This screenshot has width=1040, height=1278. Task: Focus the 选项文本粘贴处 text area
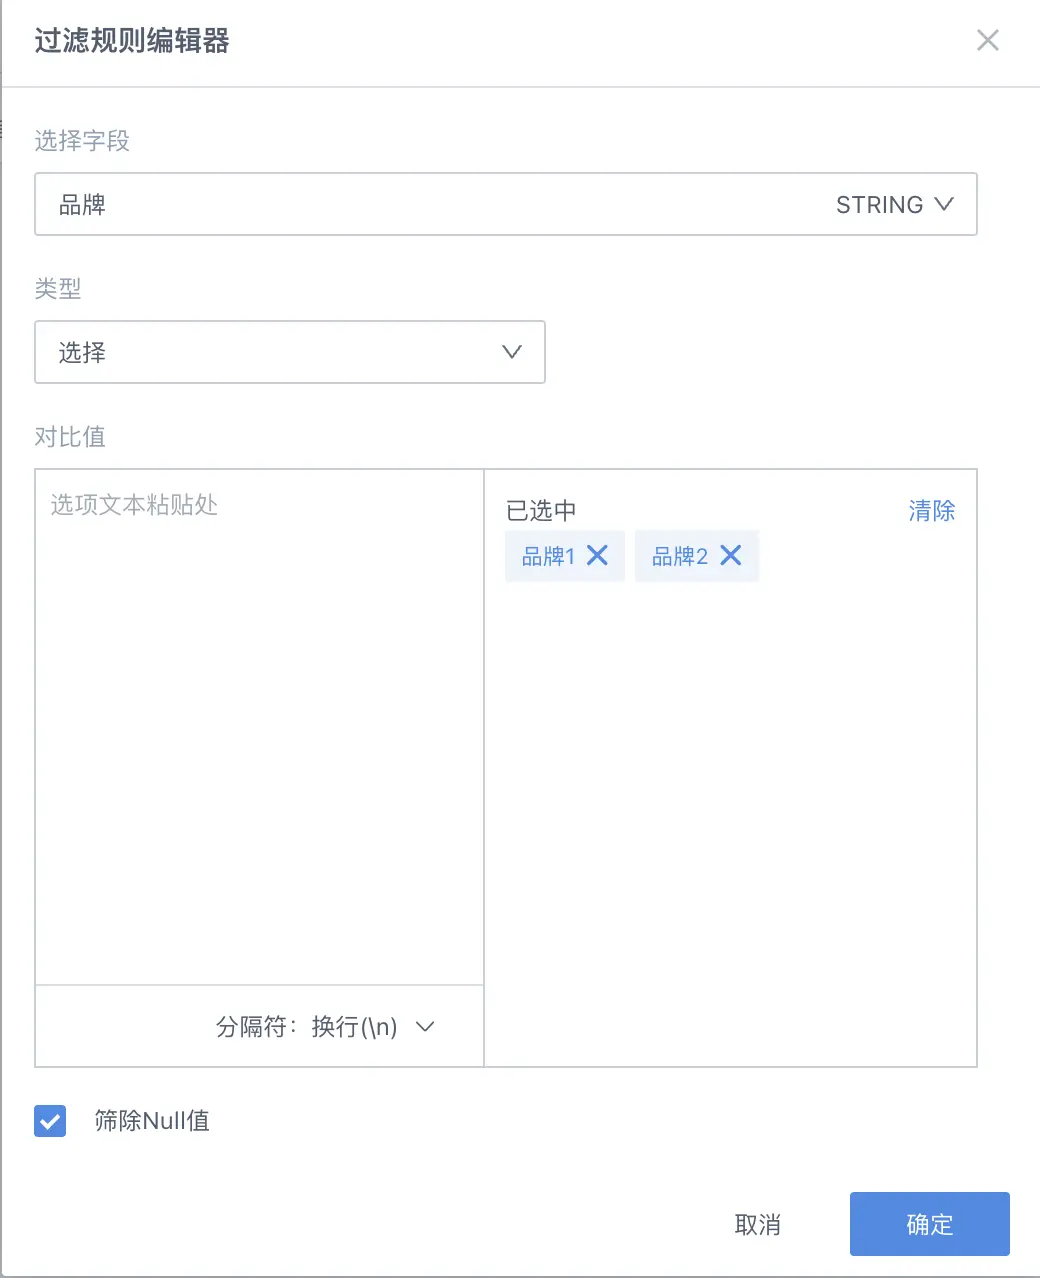pos(260,727)
